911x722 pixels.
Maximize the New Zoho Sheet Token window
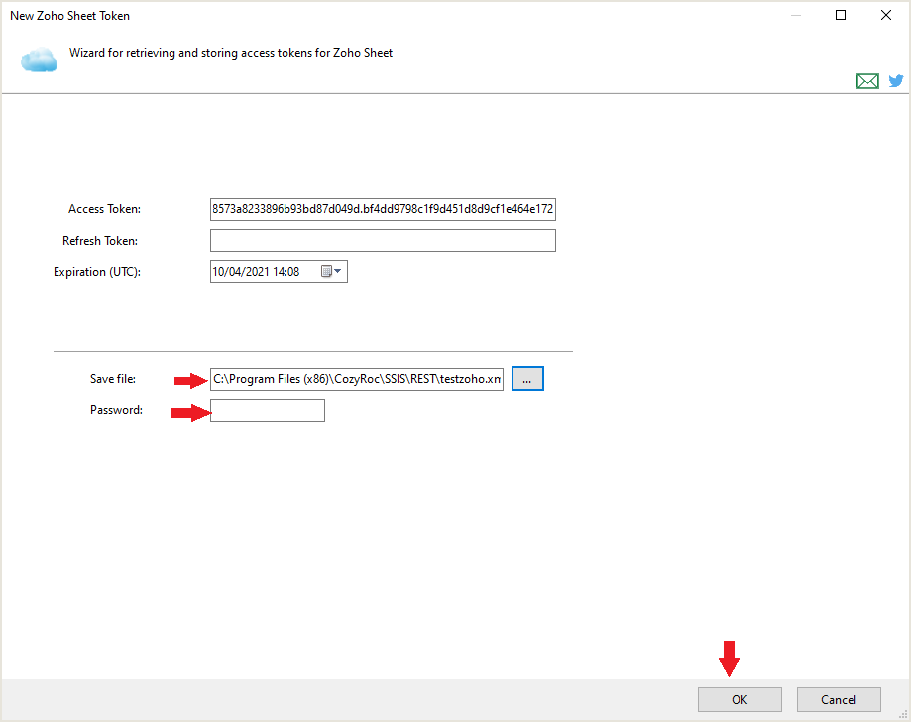click(841, 15)
